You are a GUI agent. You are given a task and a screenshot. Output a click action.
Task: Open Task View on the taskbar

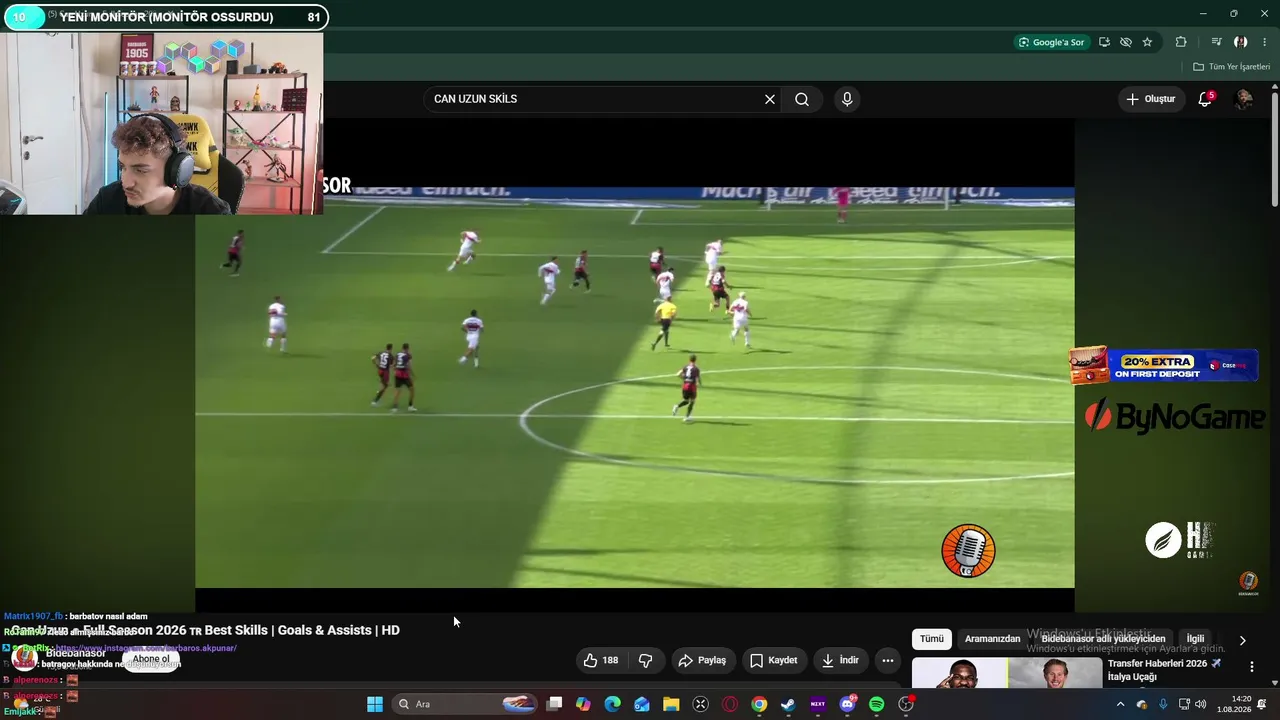[555, 704]
